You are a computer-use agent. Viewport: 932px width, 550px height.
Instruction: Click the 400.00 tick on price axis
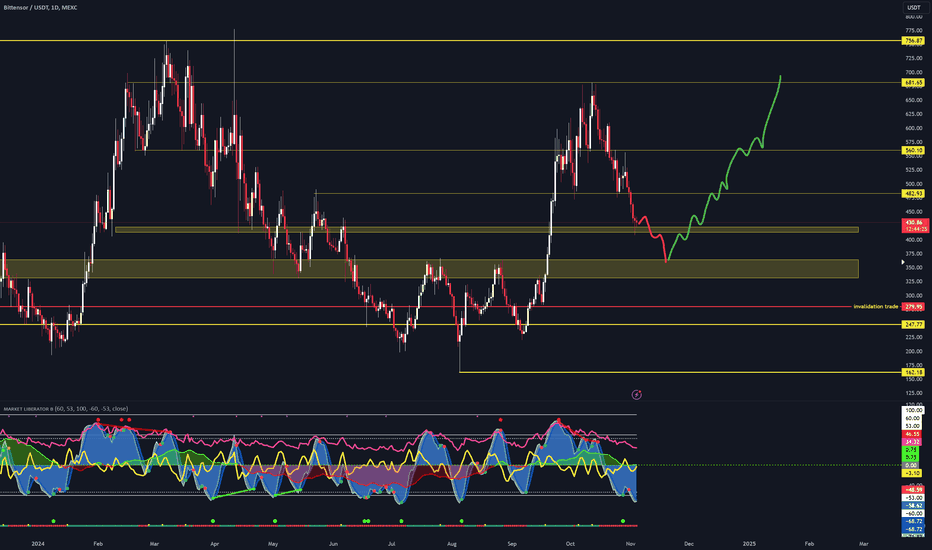tap(914, 240)
